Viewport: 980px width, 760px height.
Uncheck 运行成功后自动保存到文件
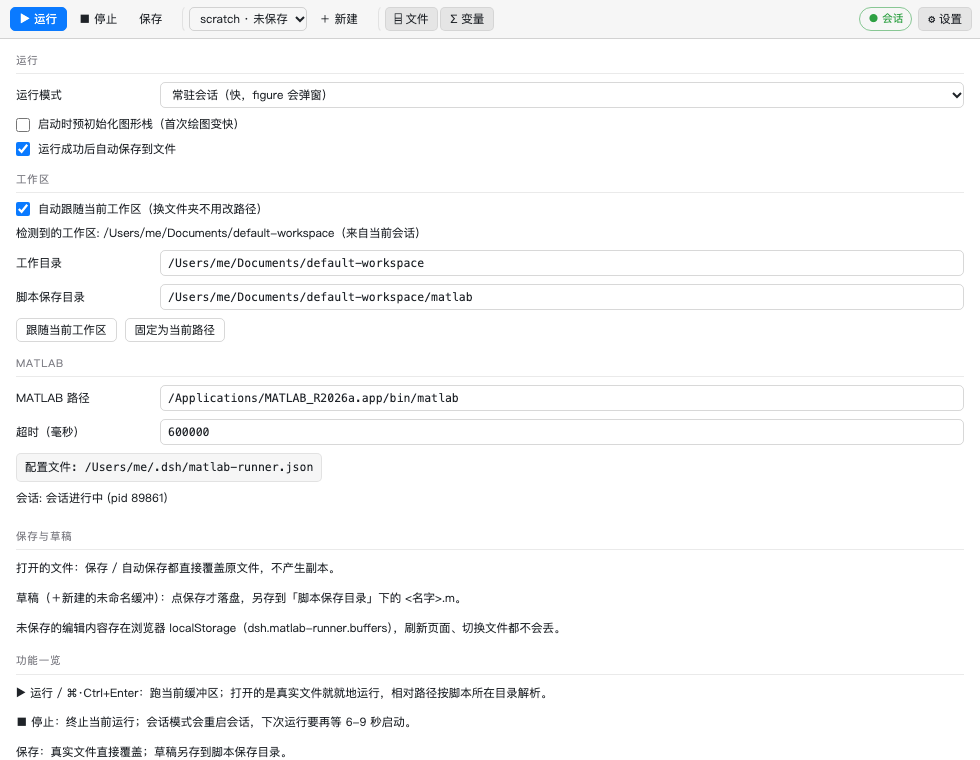[23, 149]
